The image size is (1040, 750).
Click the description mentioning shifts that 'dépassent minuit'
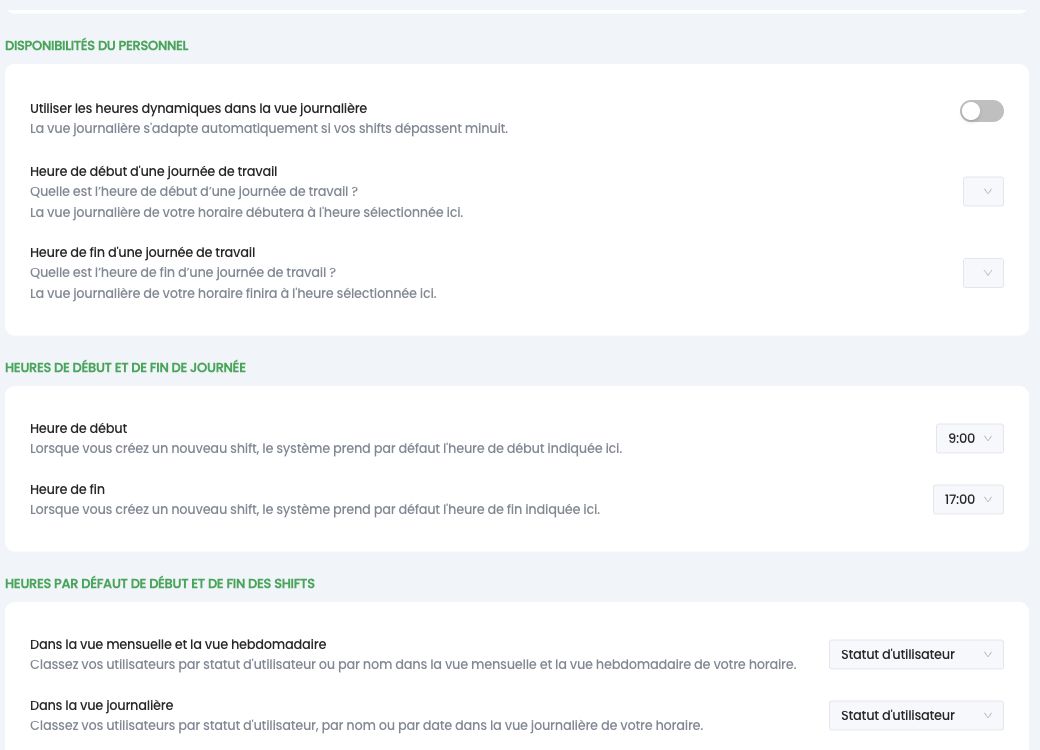point(269,128)
